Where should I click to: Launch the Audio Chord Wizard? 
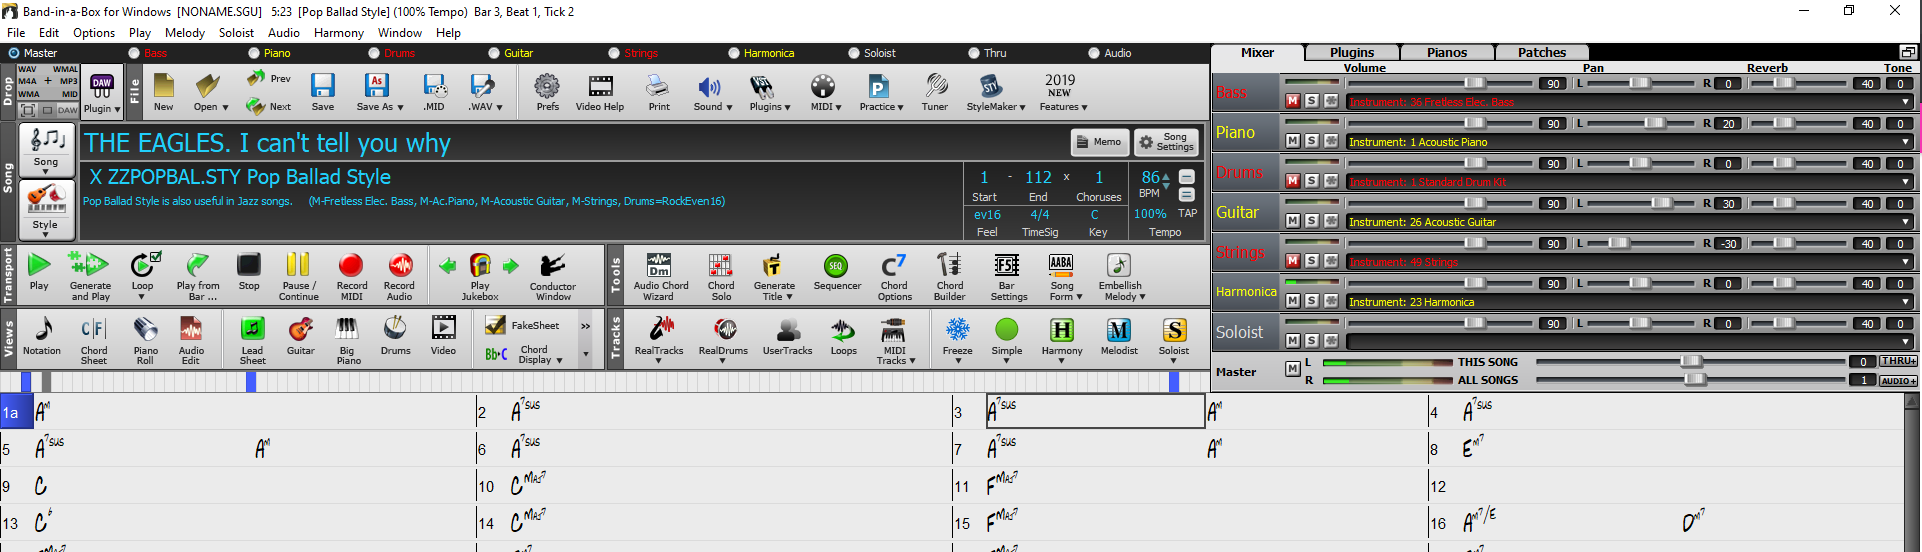[660, 275]
